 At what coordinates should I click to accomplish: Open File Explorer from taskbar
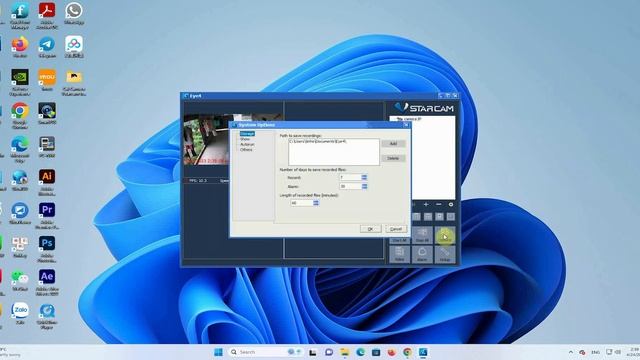[344, 352]
